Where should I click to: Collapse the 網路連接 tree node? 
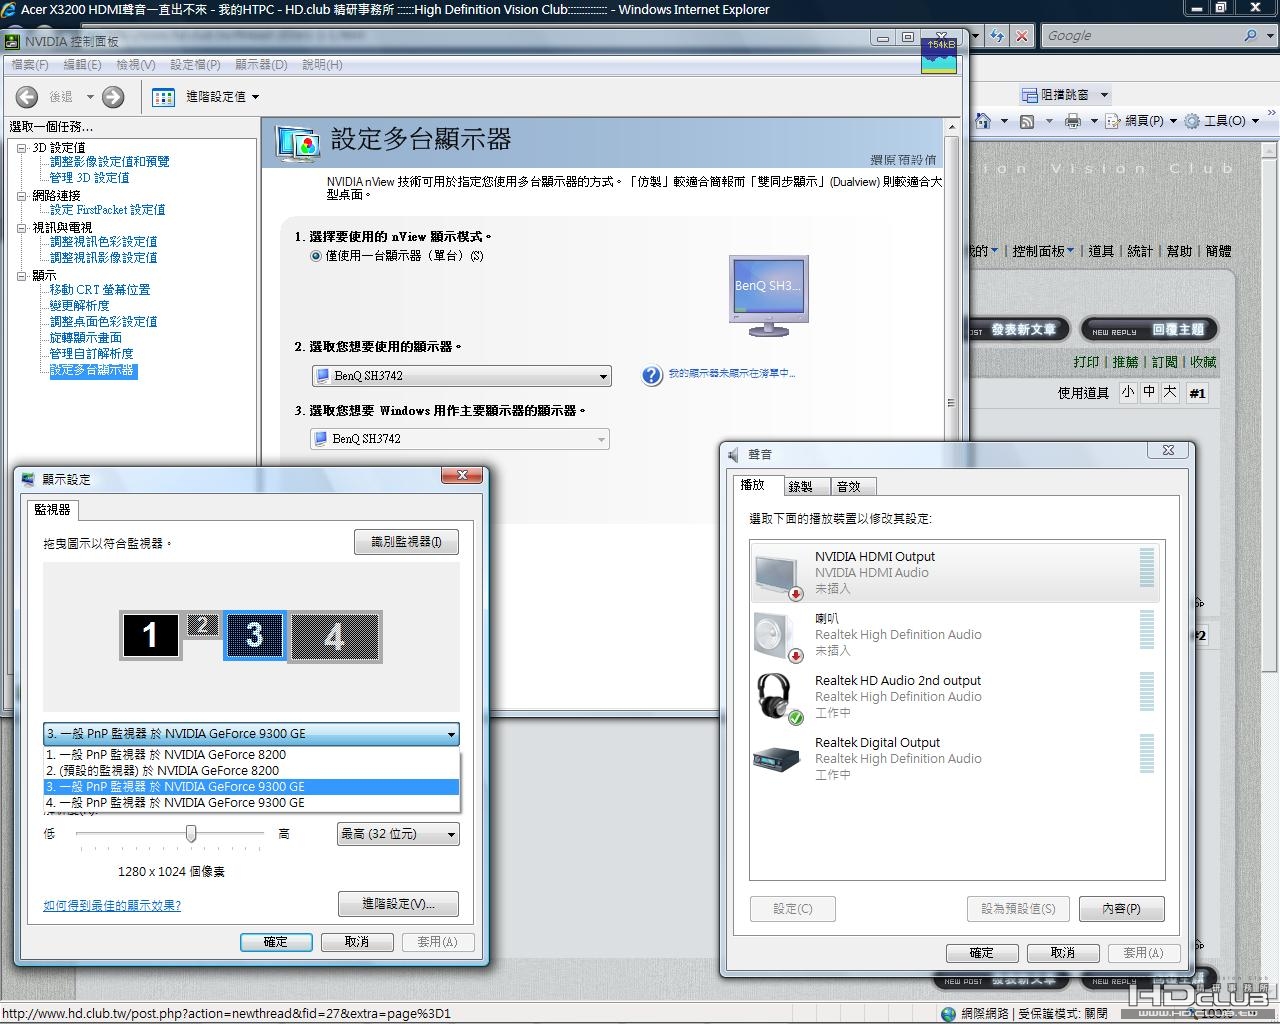[x=22, y=196]
